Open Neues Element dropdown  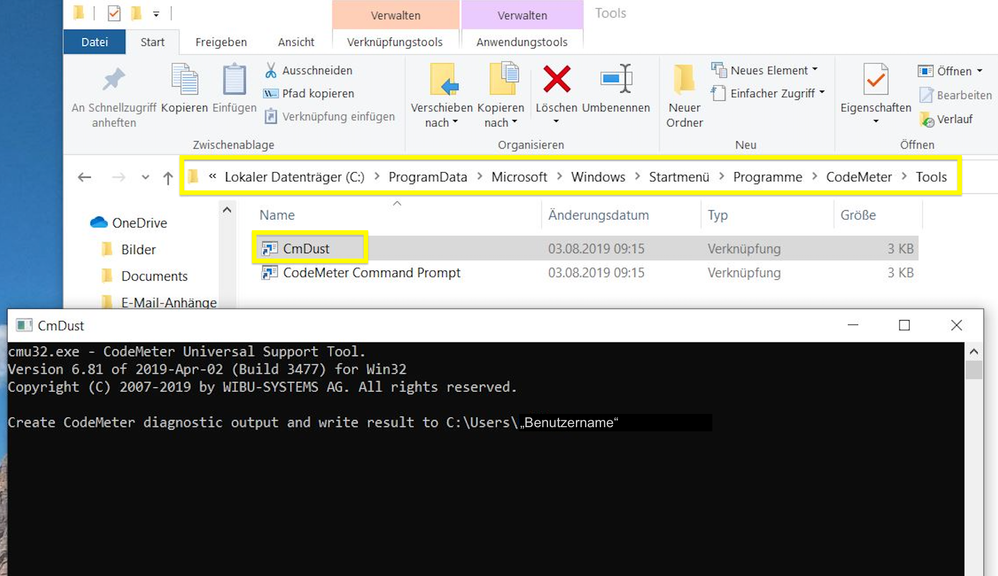(764, 70)
